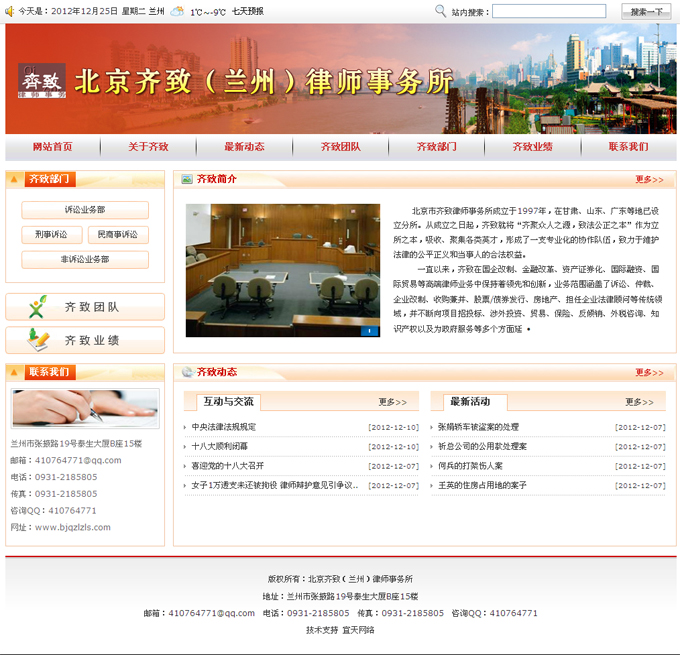Select 齐致部门 in the navigation bar

pos(436,147)
